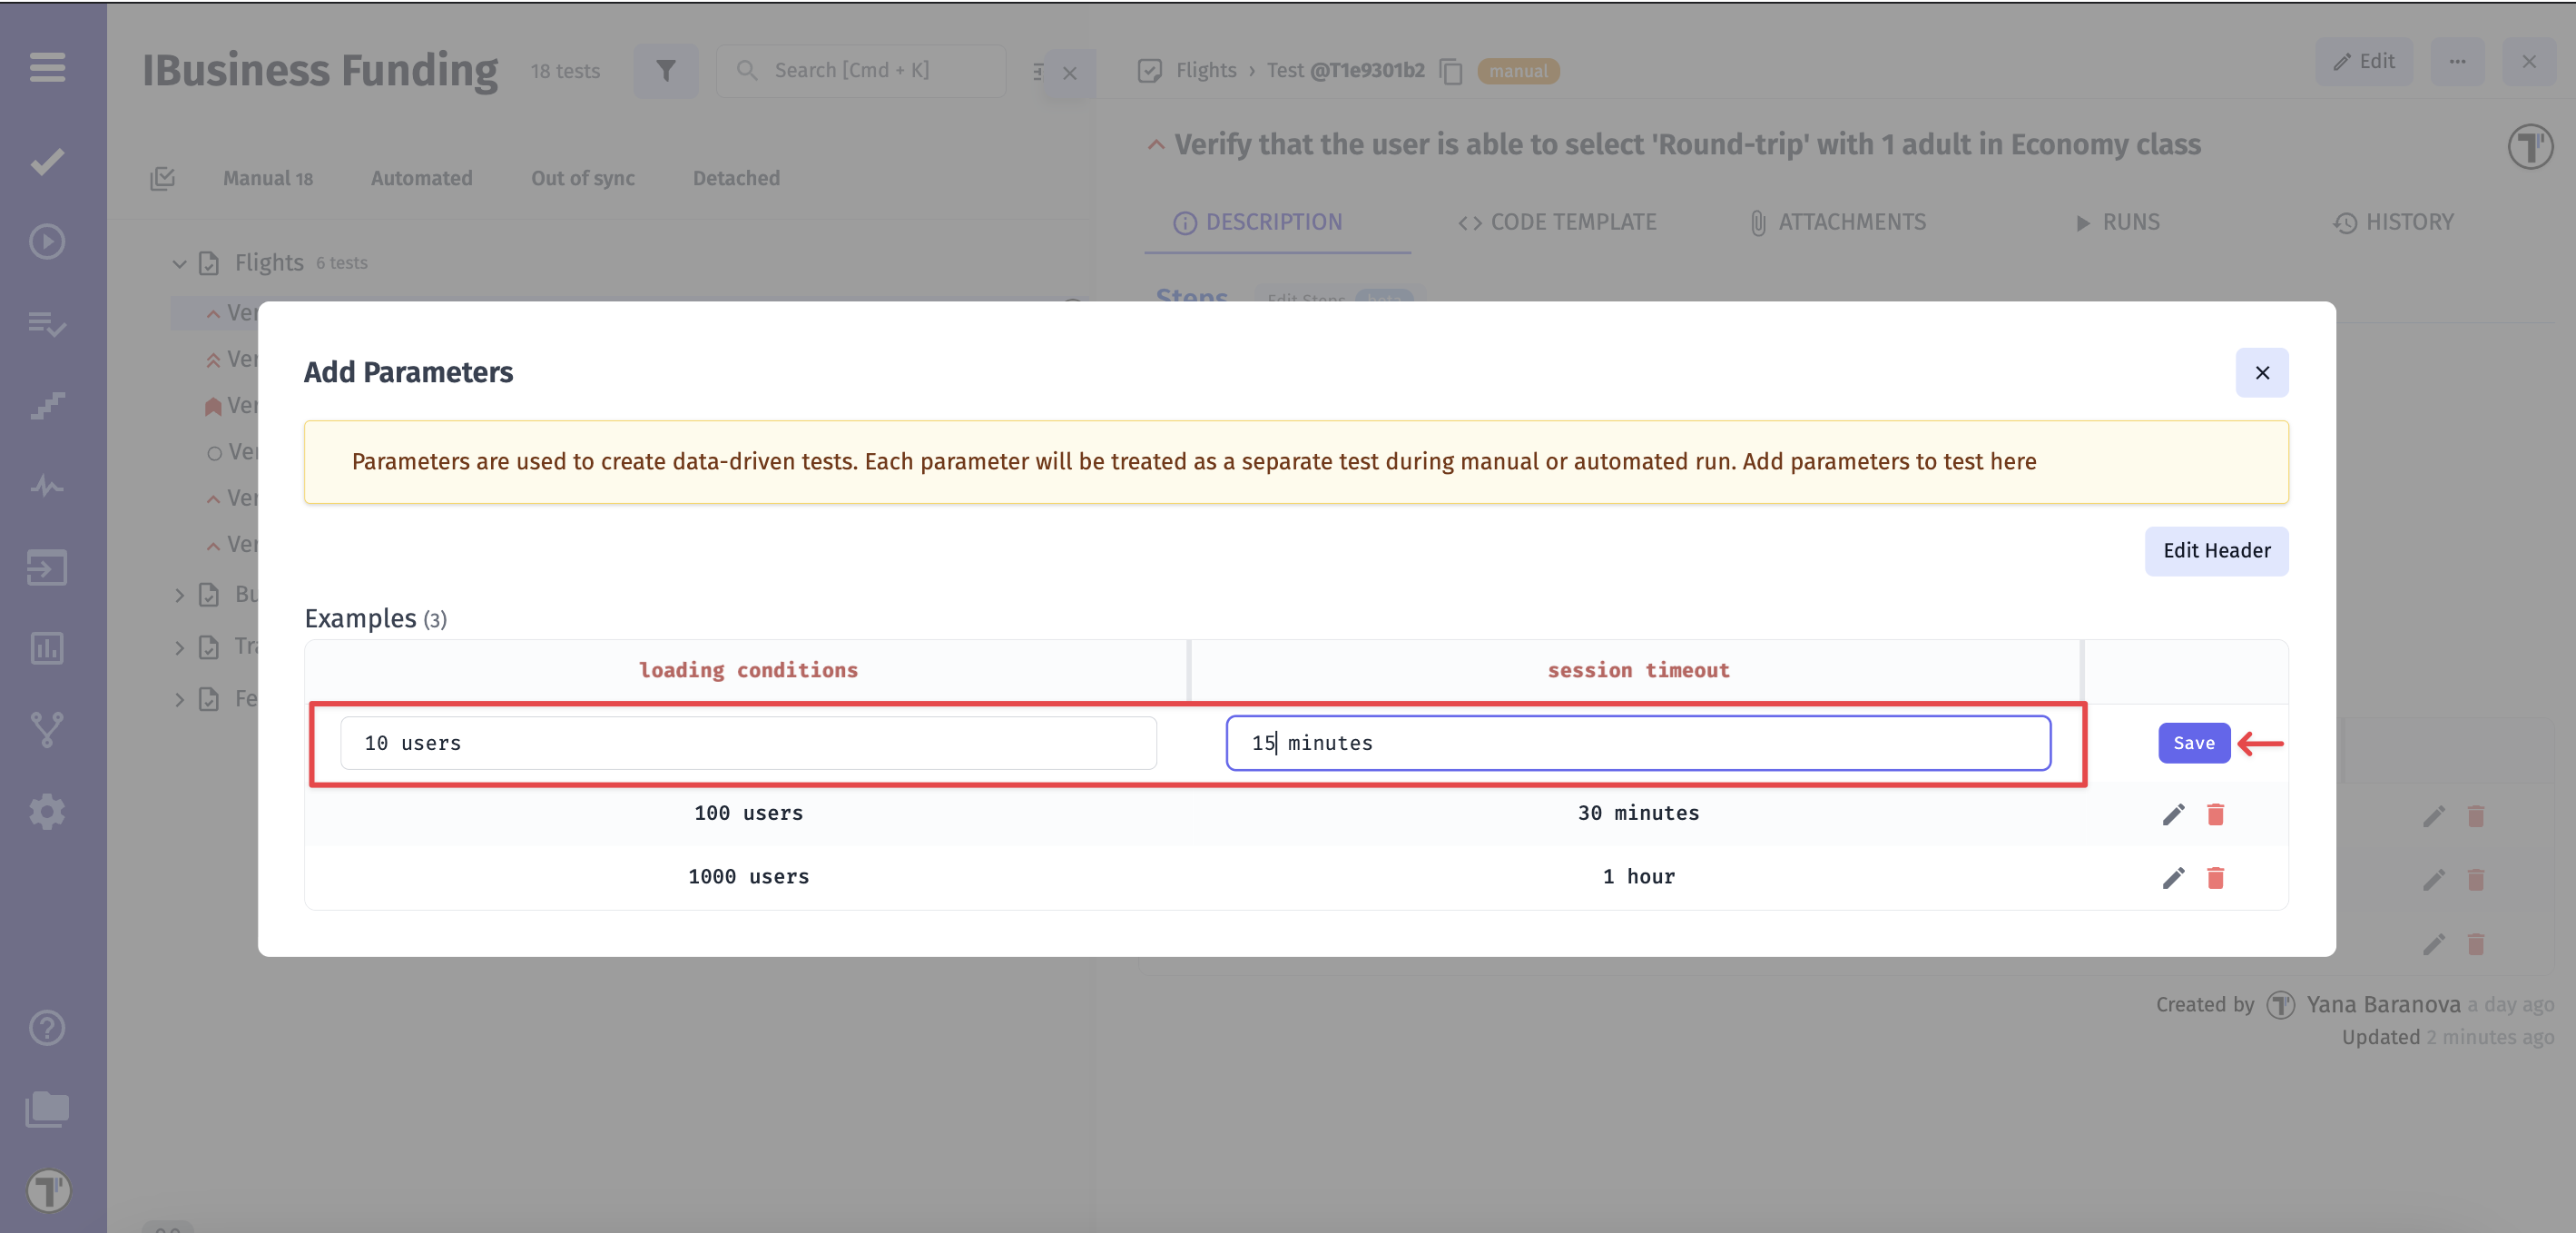
Task: Open project Settings gear icon
Action: pyautogui.click(x=46, y=811)
